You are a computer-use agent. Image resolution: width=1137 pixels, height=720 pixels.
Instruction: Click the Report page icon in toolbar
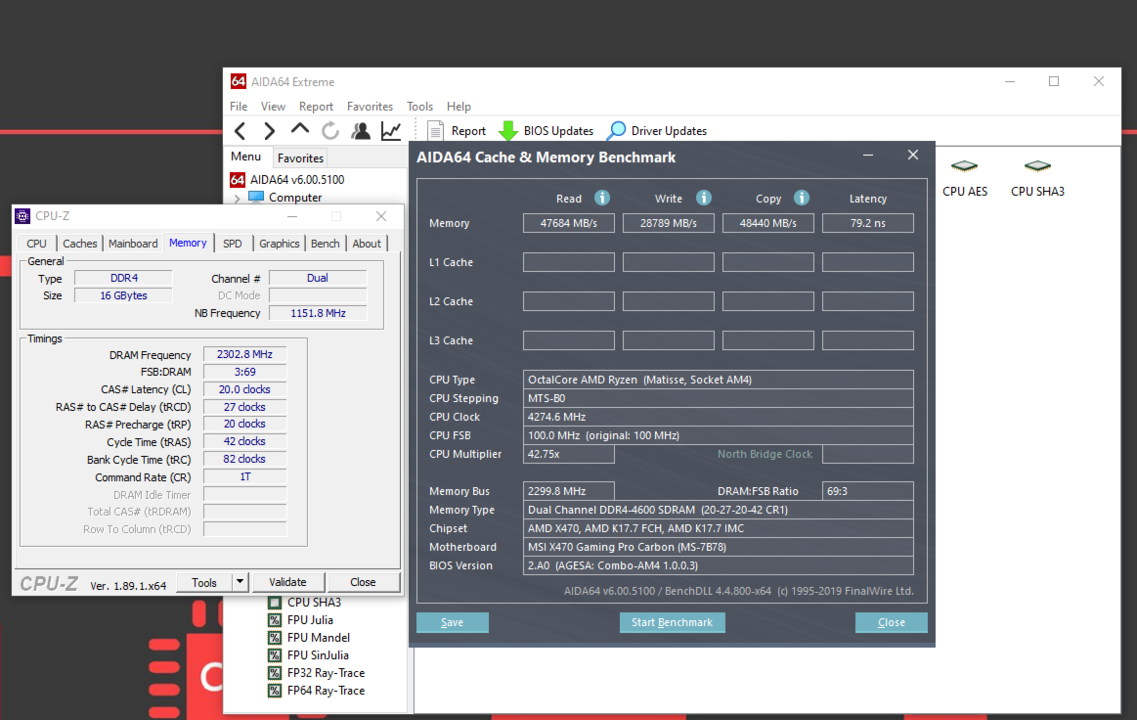click(435, 131)
